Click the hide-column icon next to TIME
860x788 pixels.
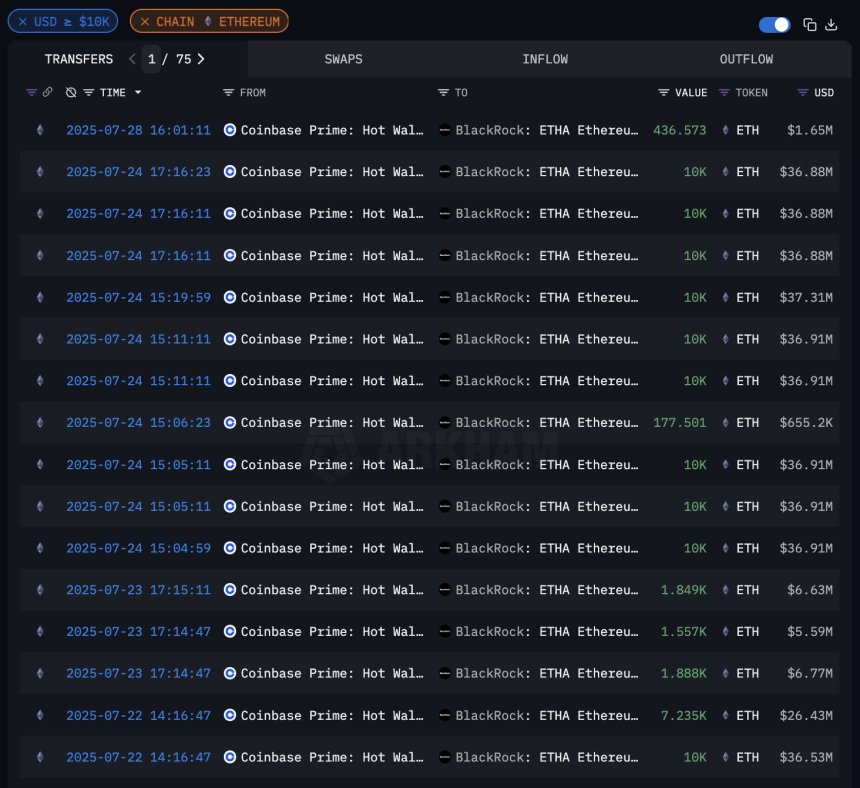click(70, 92)
